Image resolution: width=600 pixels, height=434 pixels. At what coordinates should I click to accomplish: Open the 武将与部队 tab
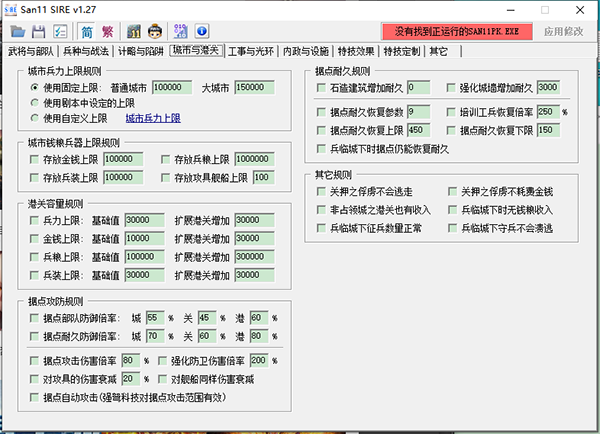pos(31,51)
